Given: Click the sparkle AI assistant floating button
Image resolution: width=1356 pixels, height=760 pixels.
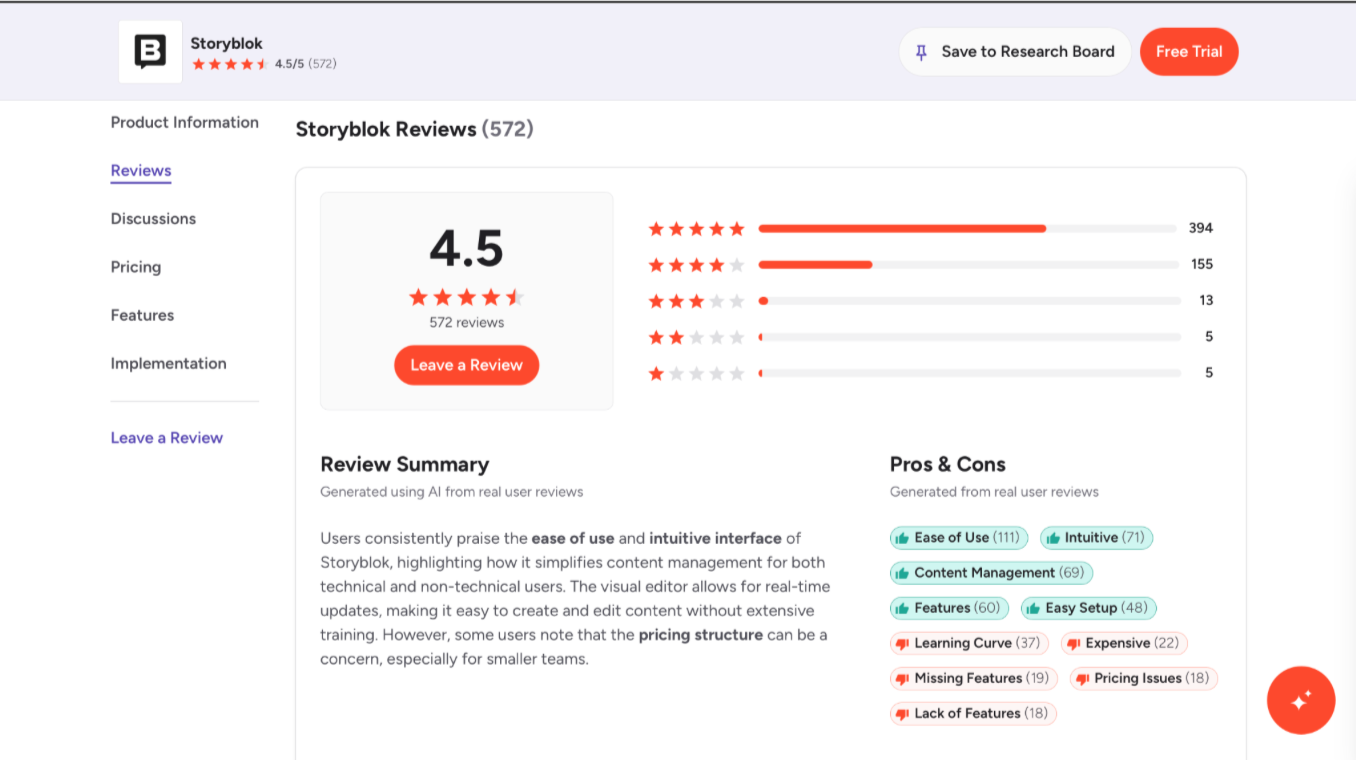Looking at the screenshot, I should pyautogui.click(x=1300, y=701).
